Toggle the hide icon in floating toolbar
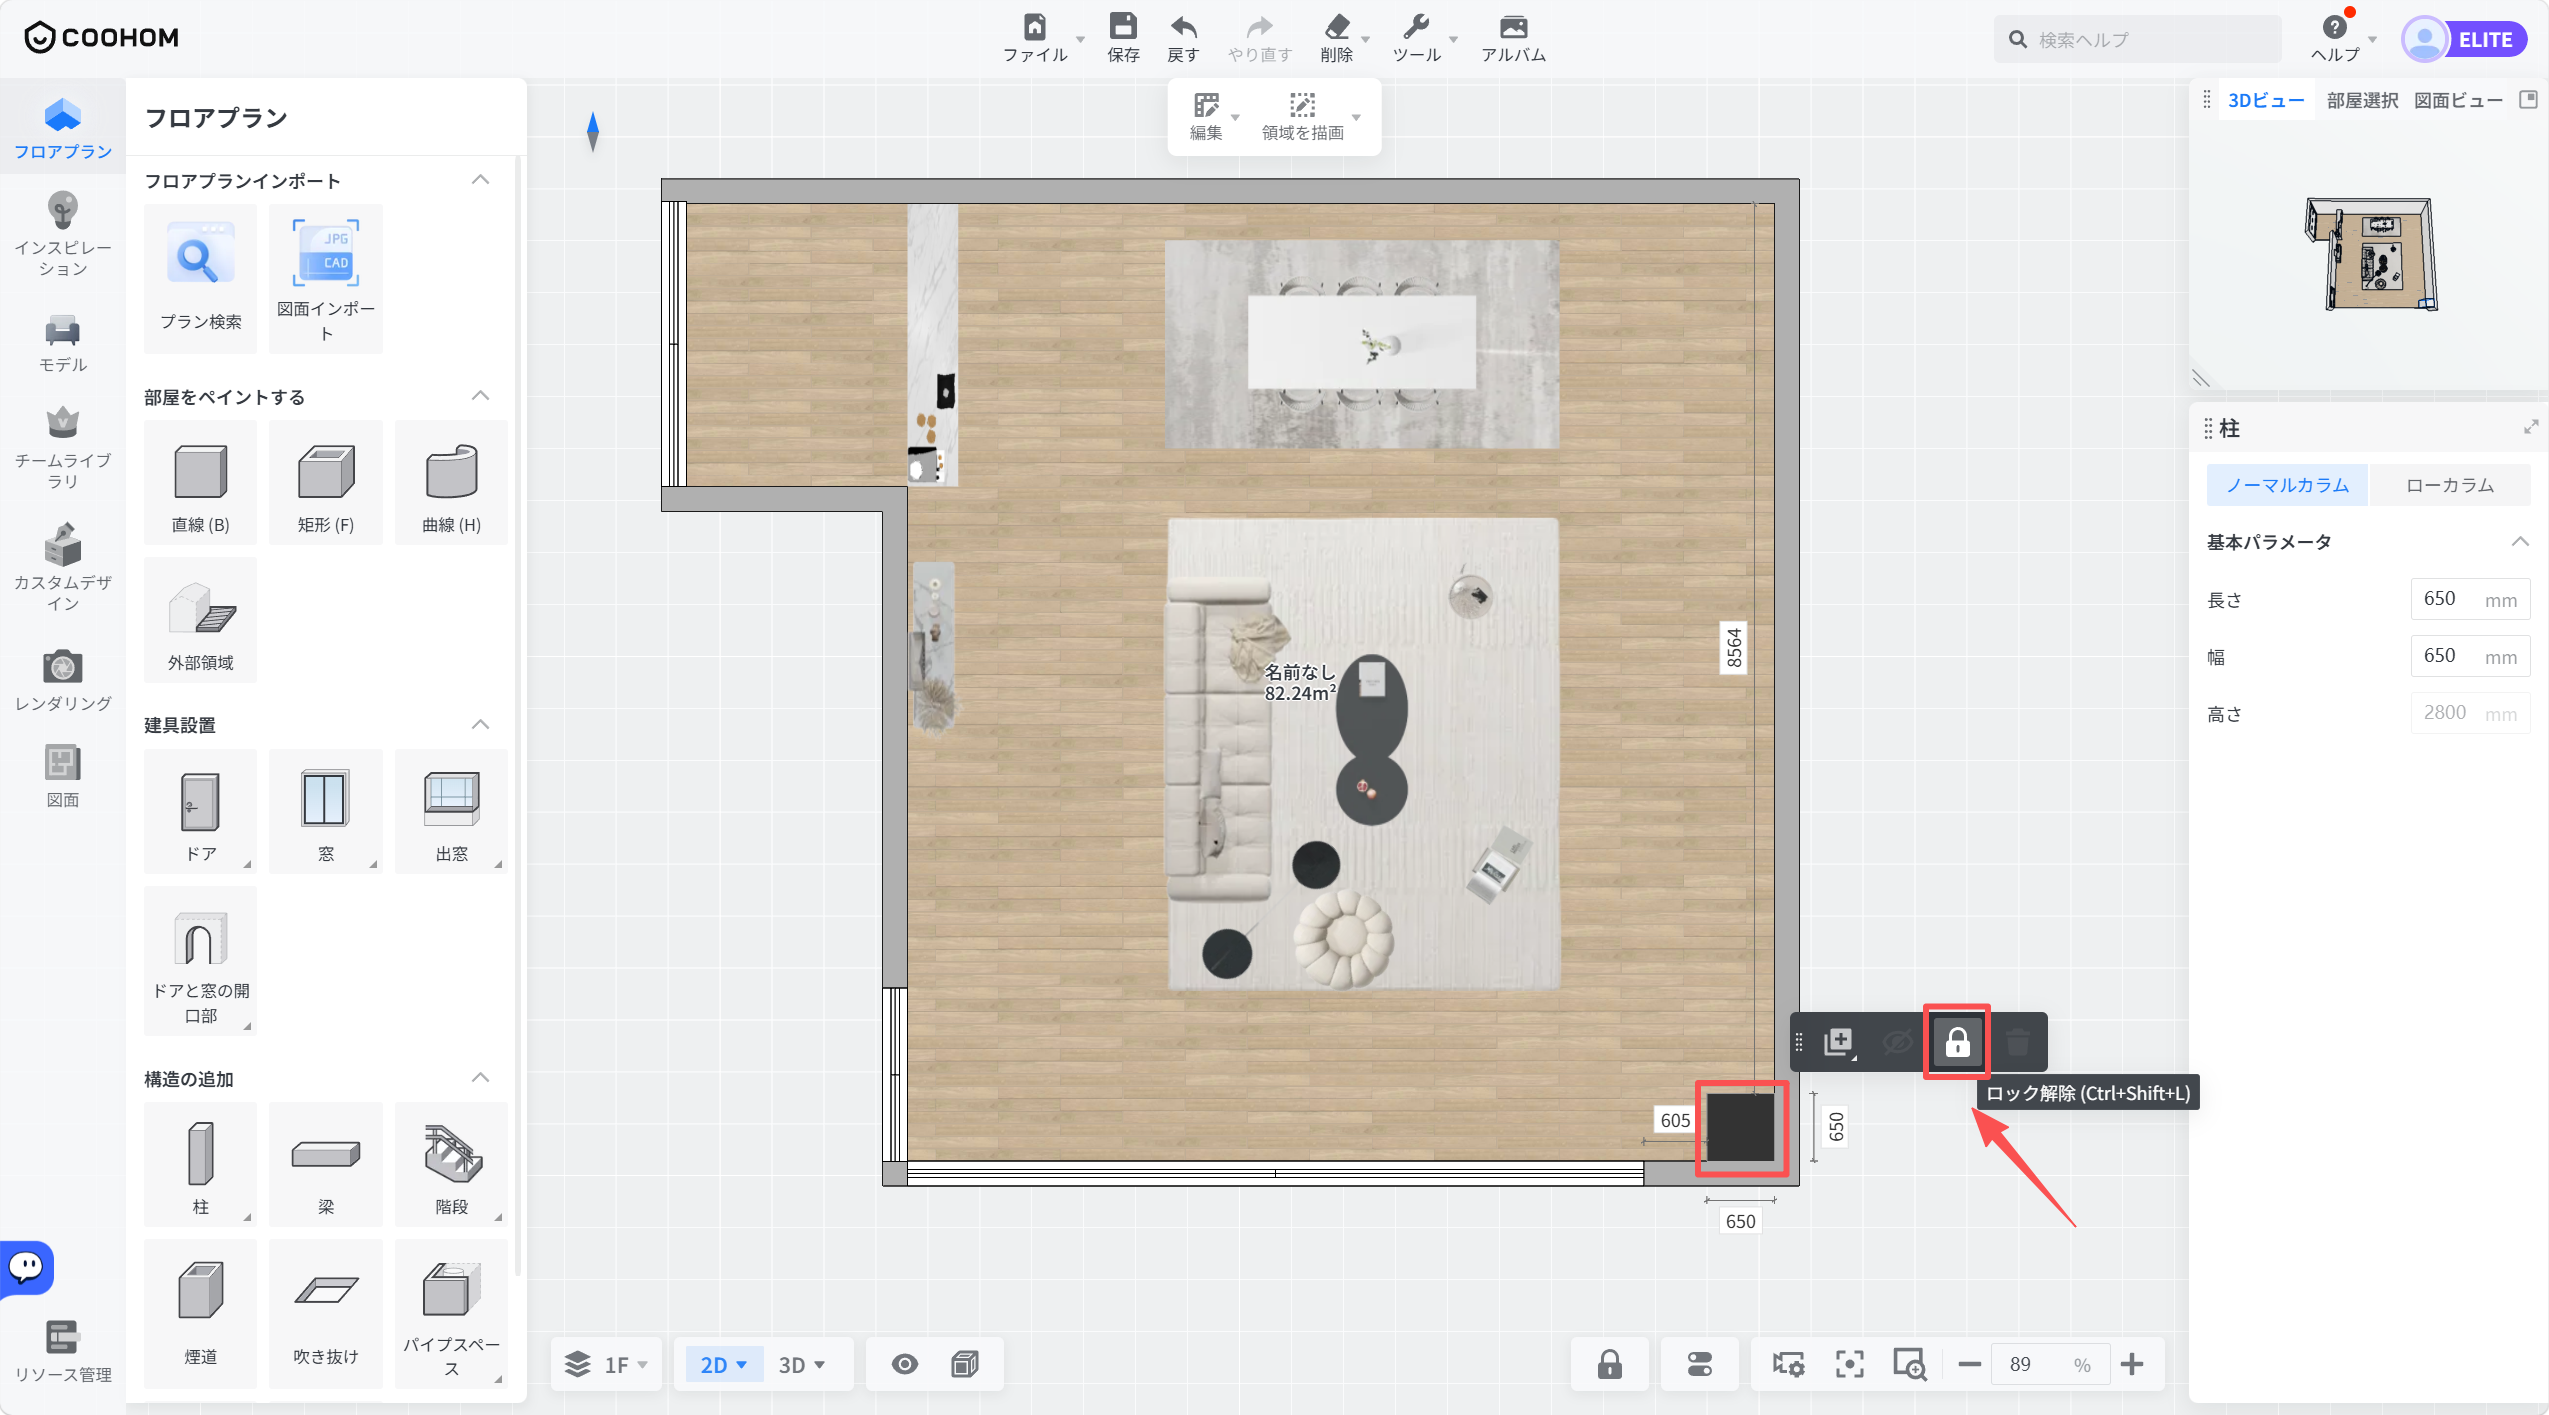2549x1415 pixels. (x=1897, y=1042)
